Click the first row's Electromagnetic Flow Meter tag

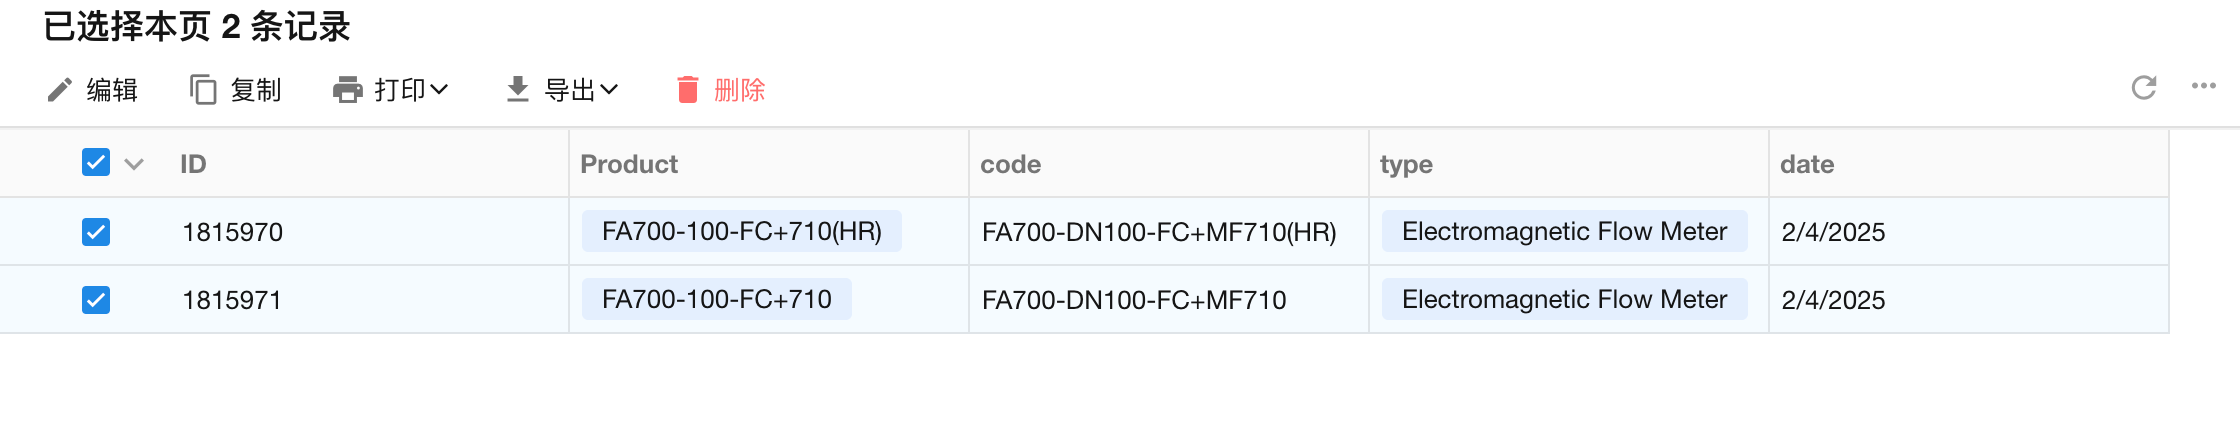click(x=1564, y=232)
